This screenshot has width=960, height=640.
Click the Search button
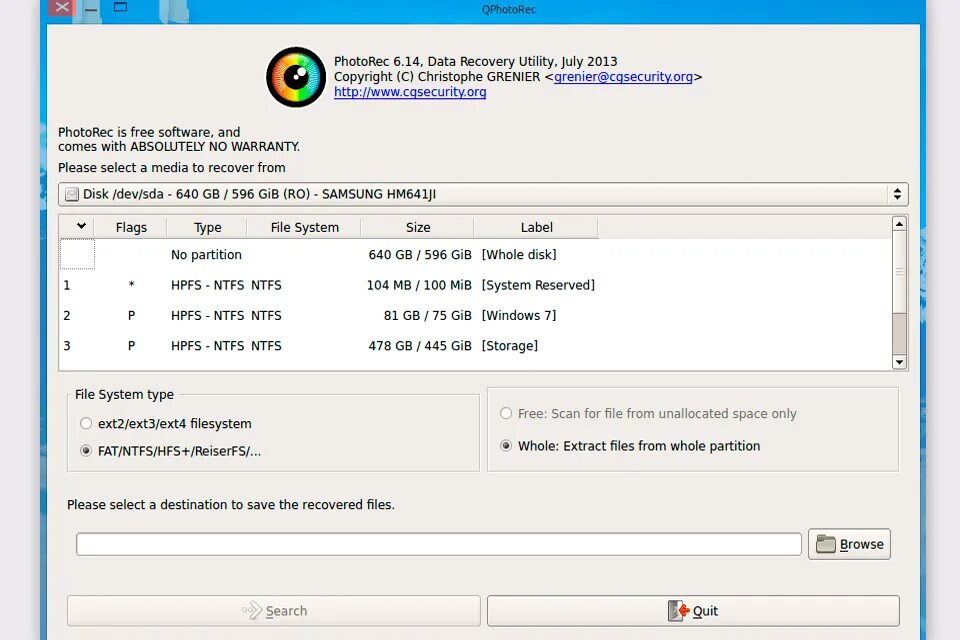(x=274, y=611)
